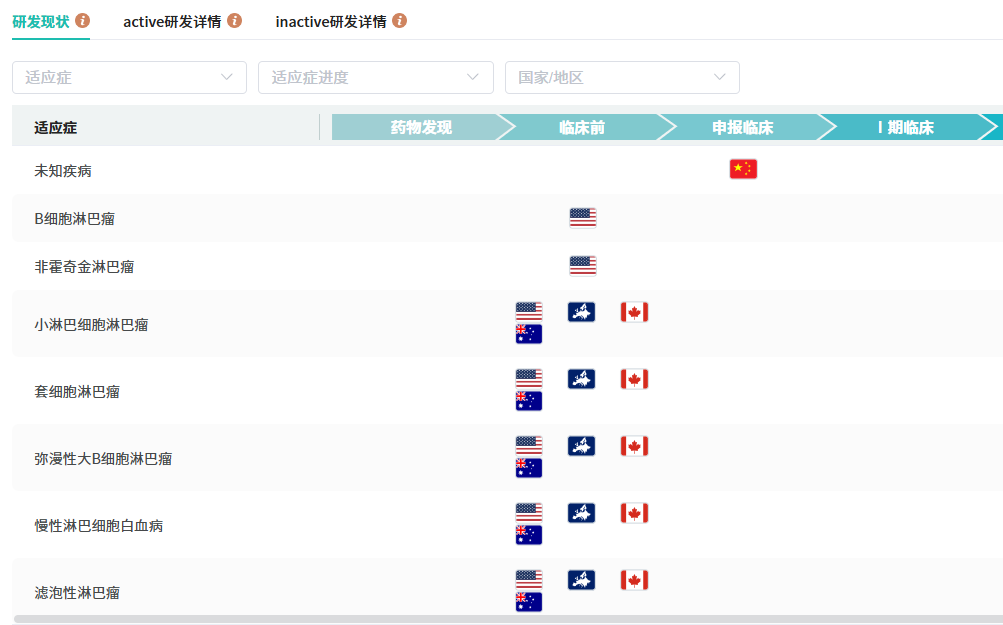Click the info icon beside inactive研发详情
1003x625 pixels.
click(x=399, y=20)
